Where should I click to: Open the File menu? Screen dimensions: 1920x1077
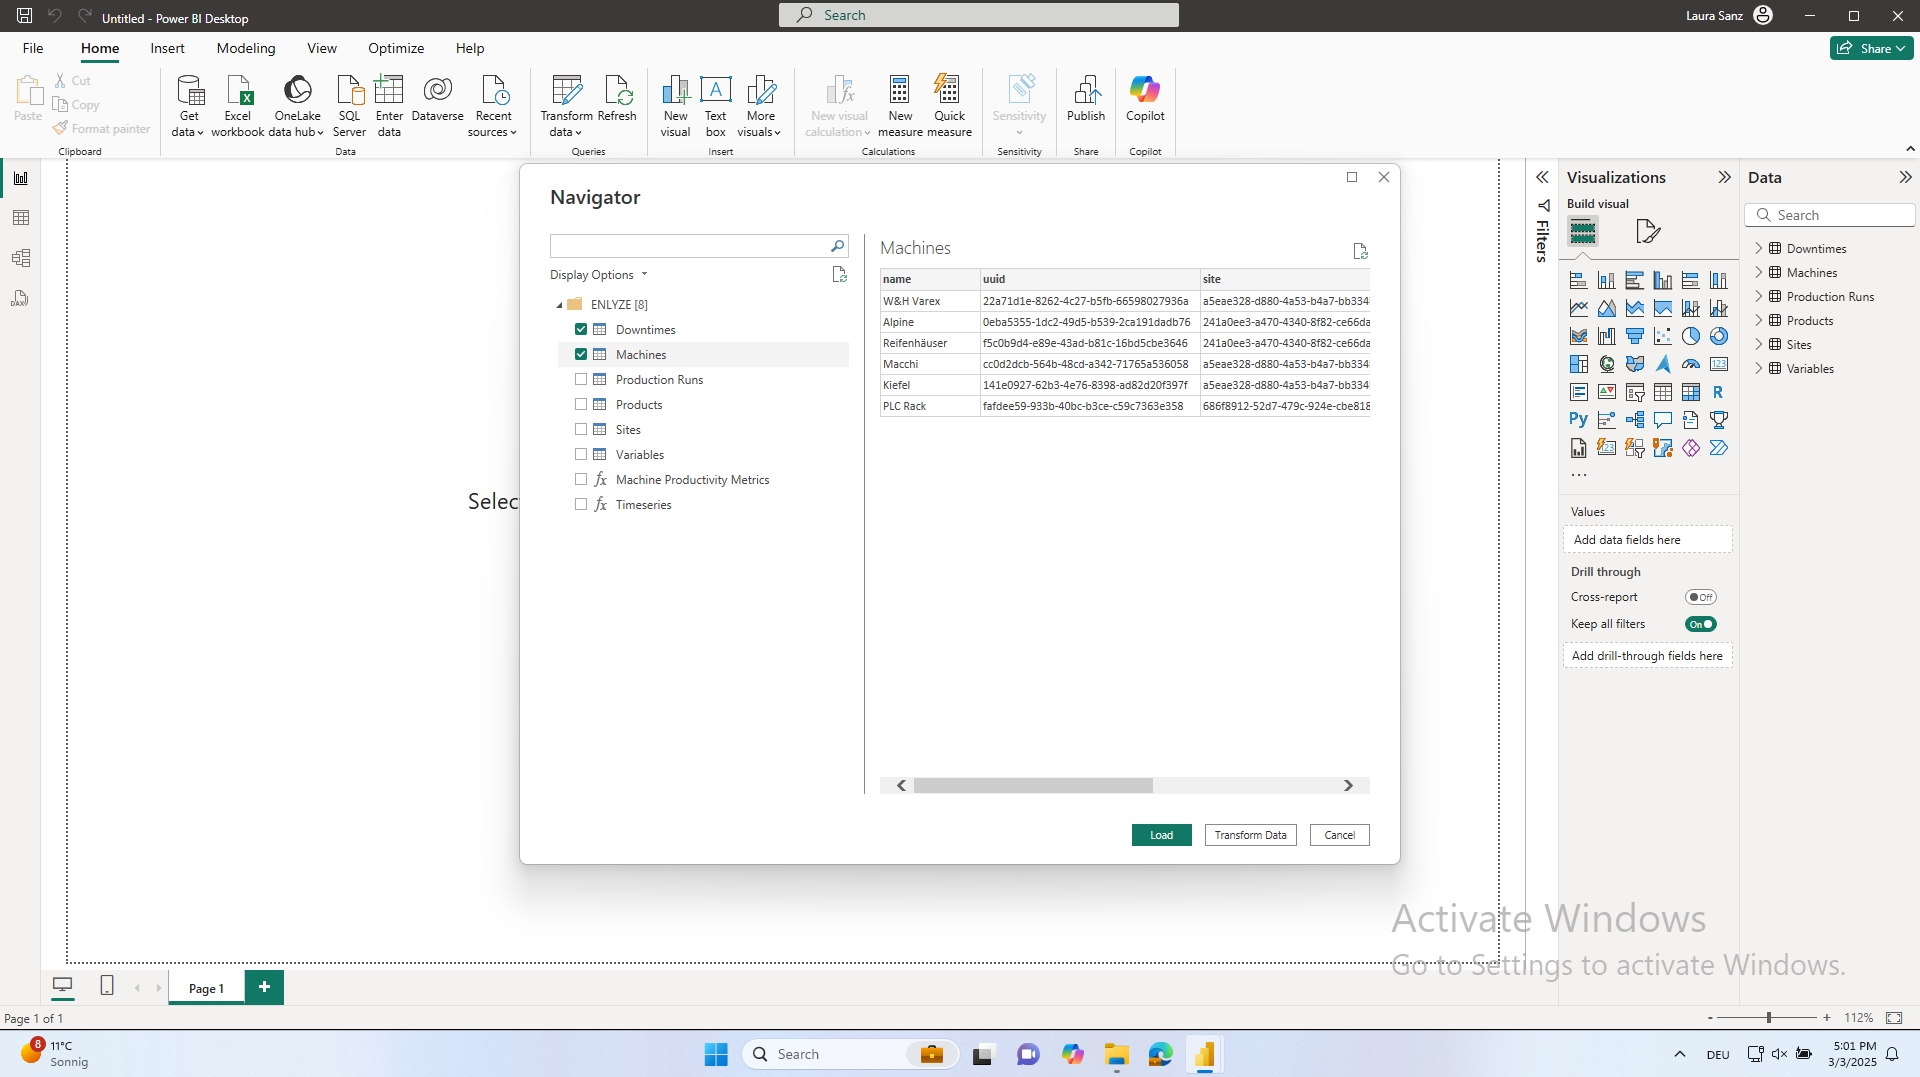33,48
